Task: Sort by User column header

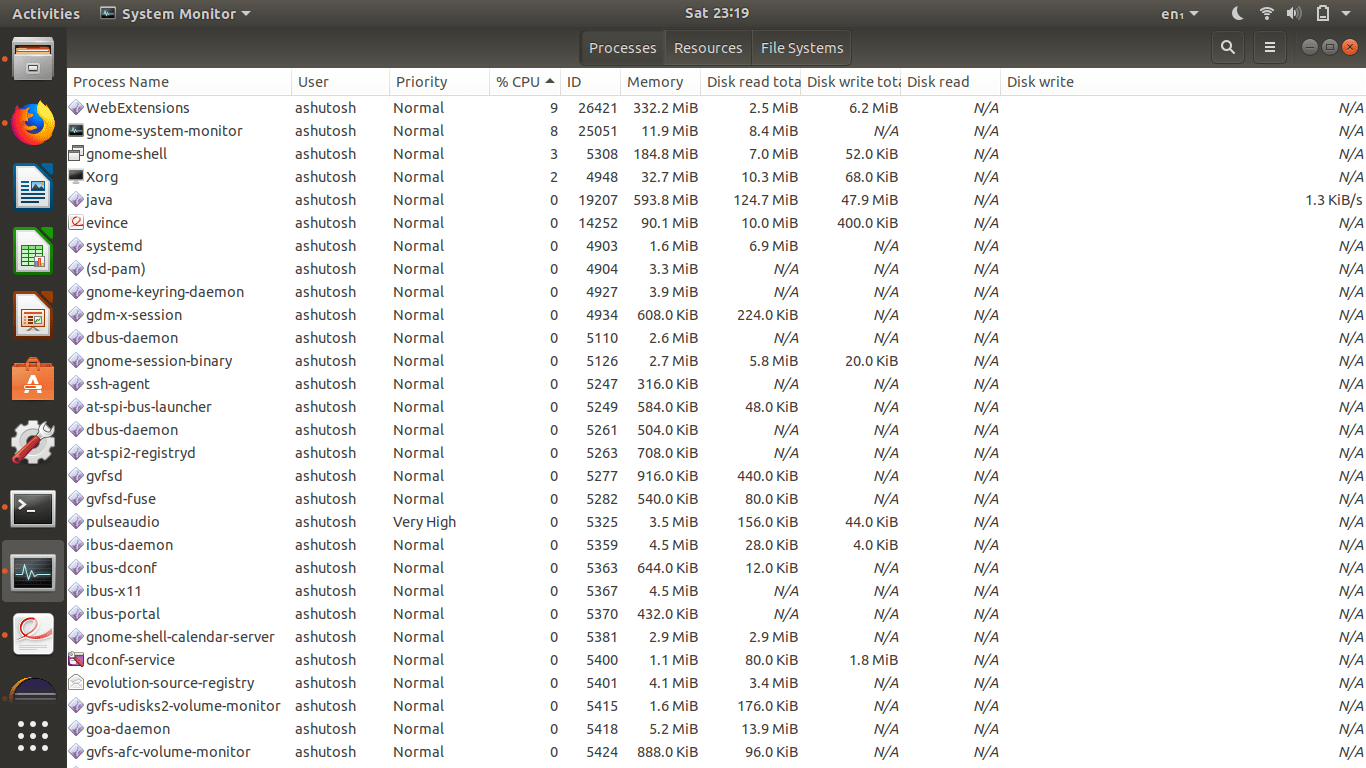Action: (x=340, y=82)
